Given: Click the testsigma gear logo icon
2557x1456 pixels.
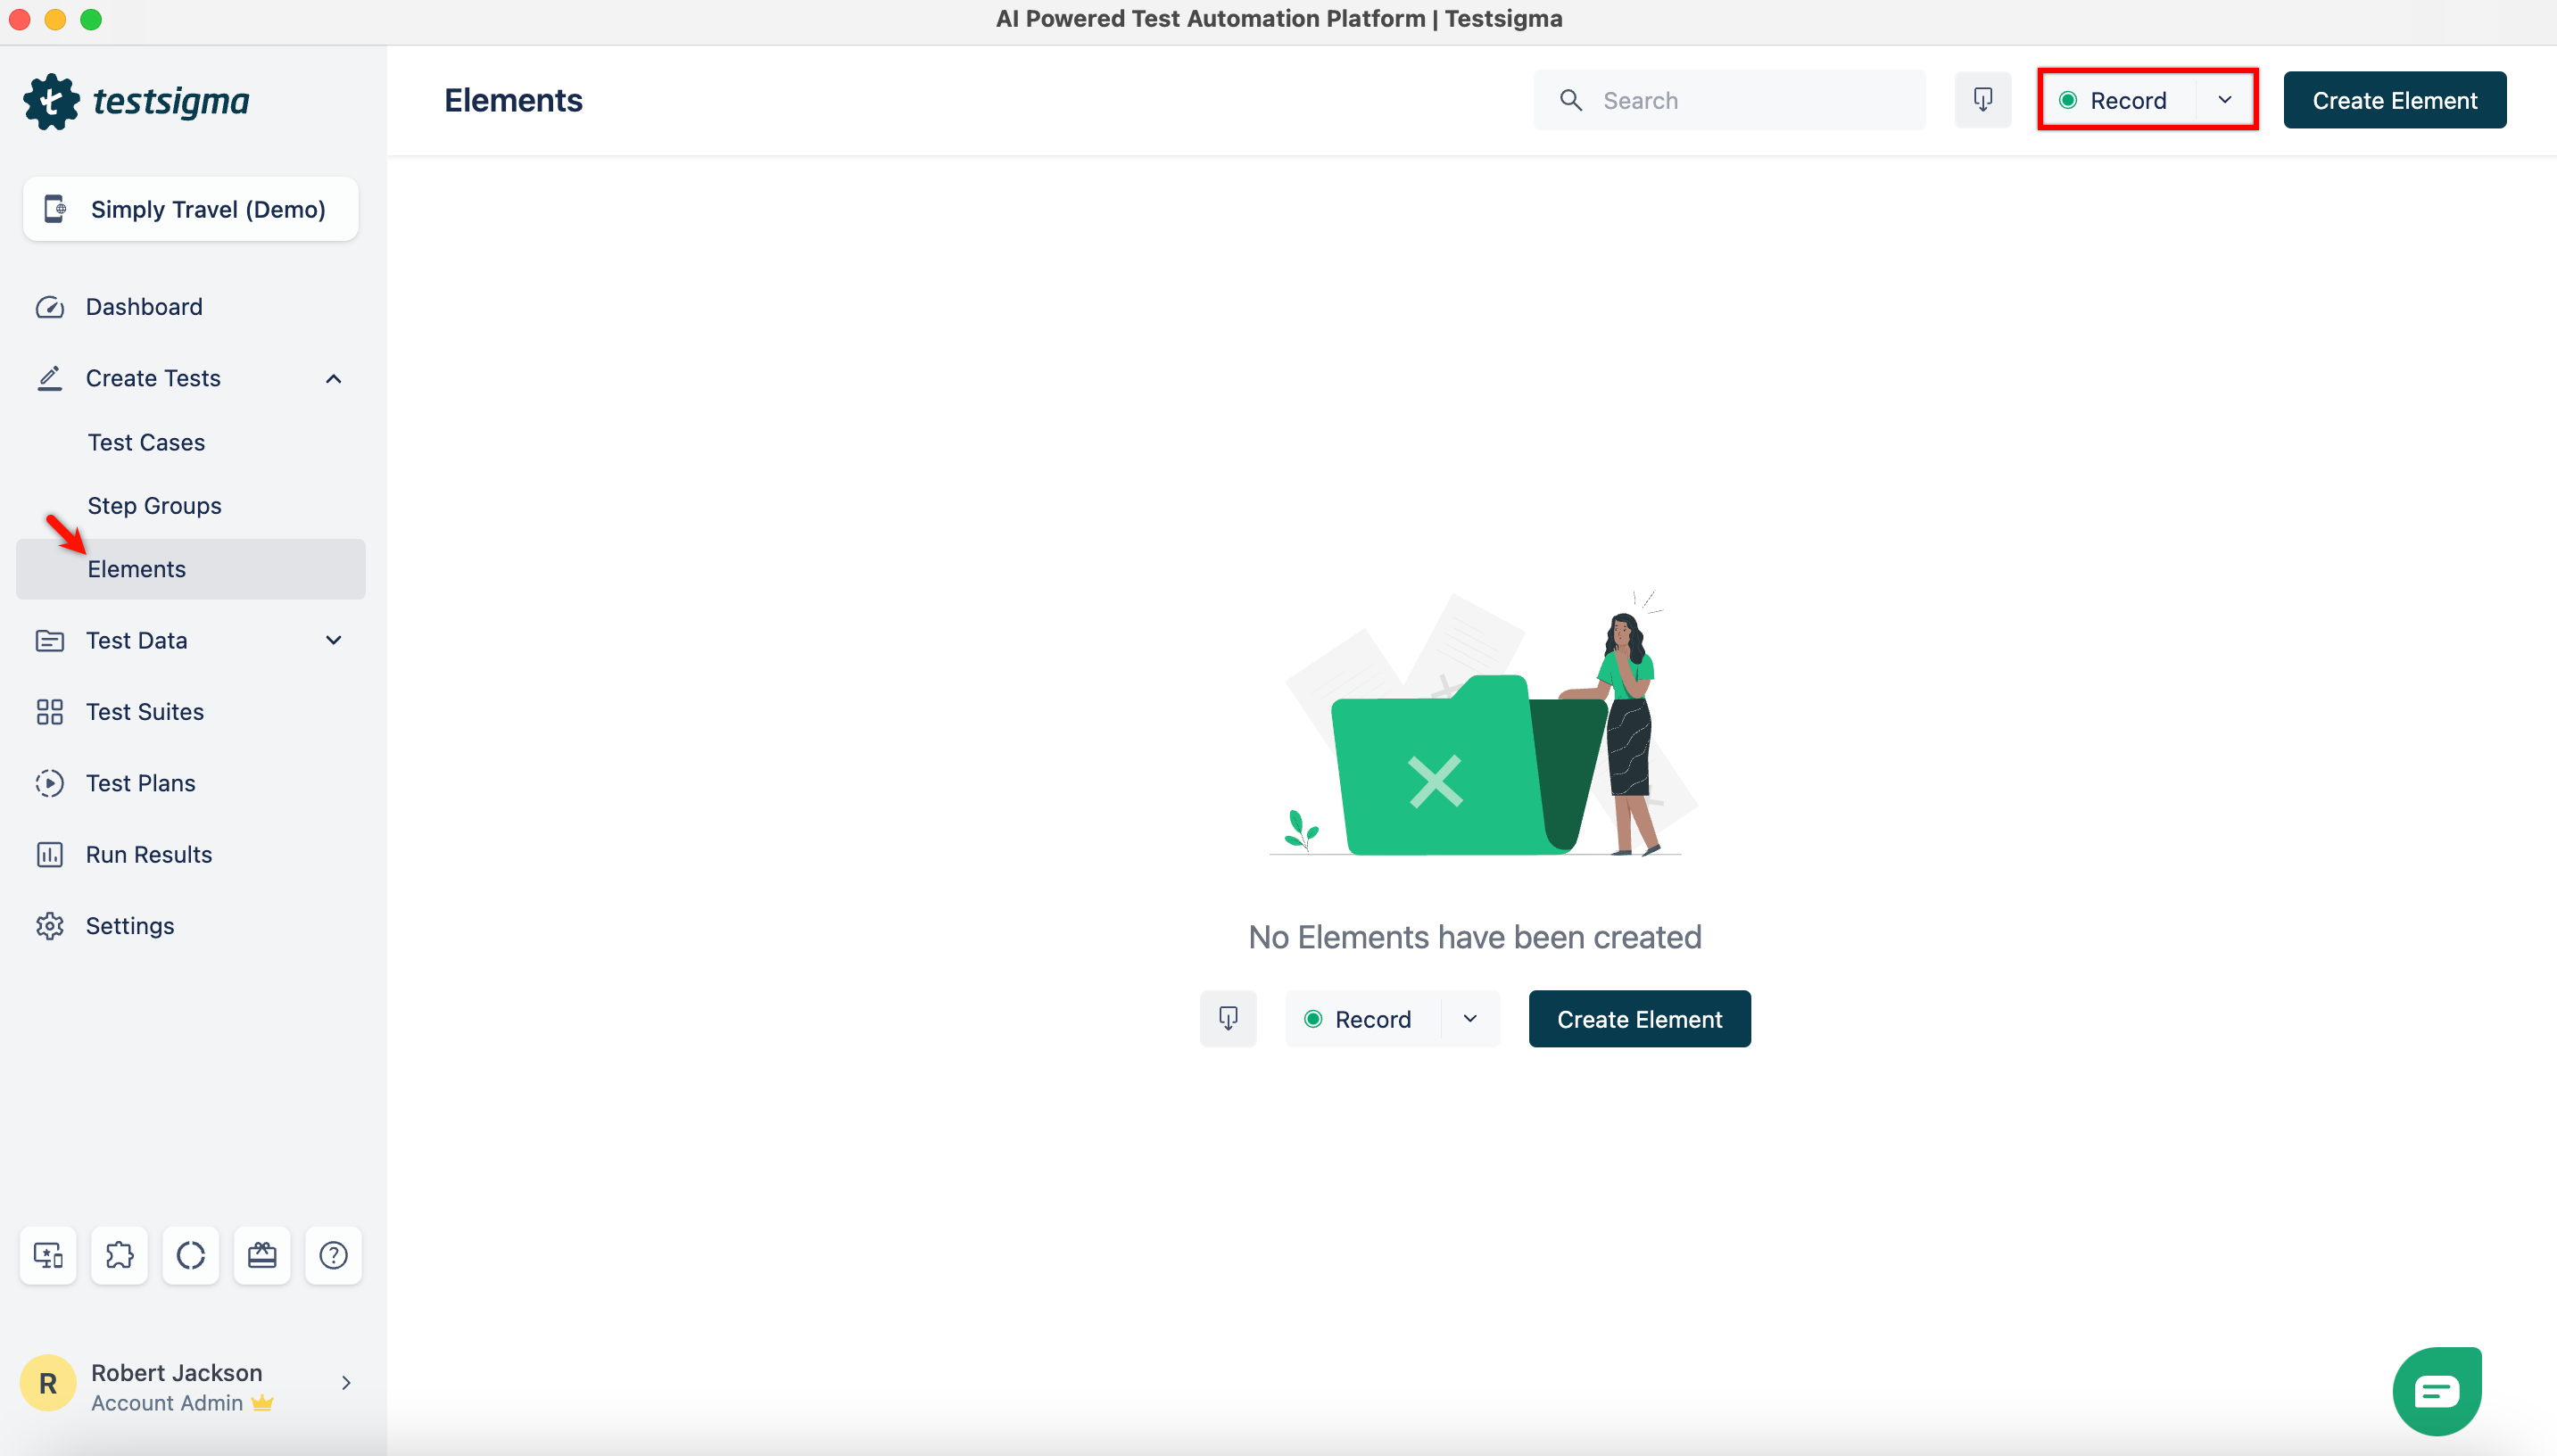Looking at the screenshot, I should 51,101.
